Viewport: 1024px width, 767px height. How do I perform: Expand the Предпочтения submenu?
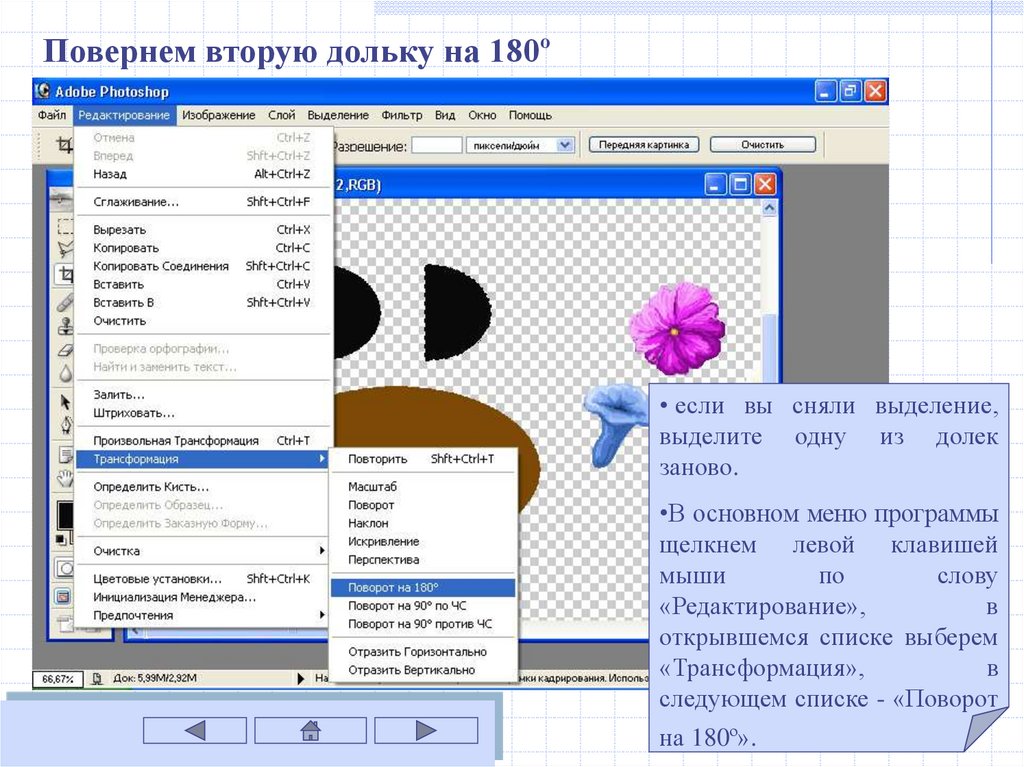tap(203, 615)
